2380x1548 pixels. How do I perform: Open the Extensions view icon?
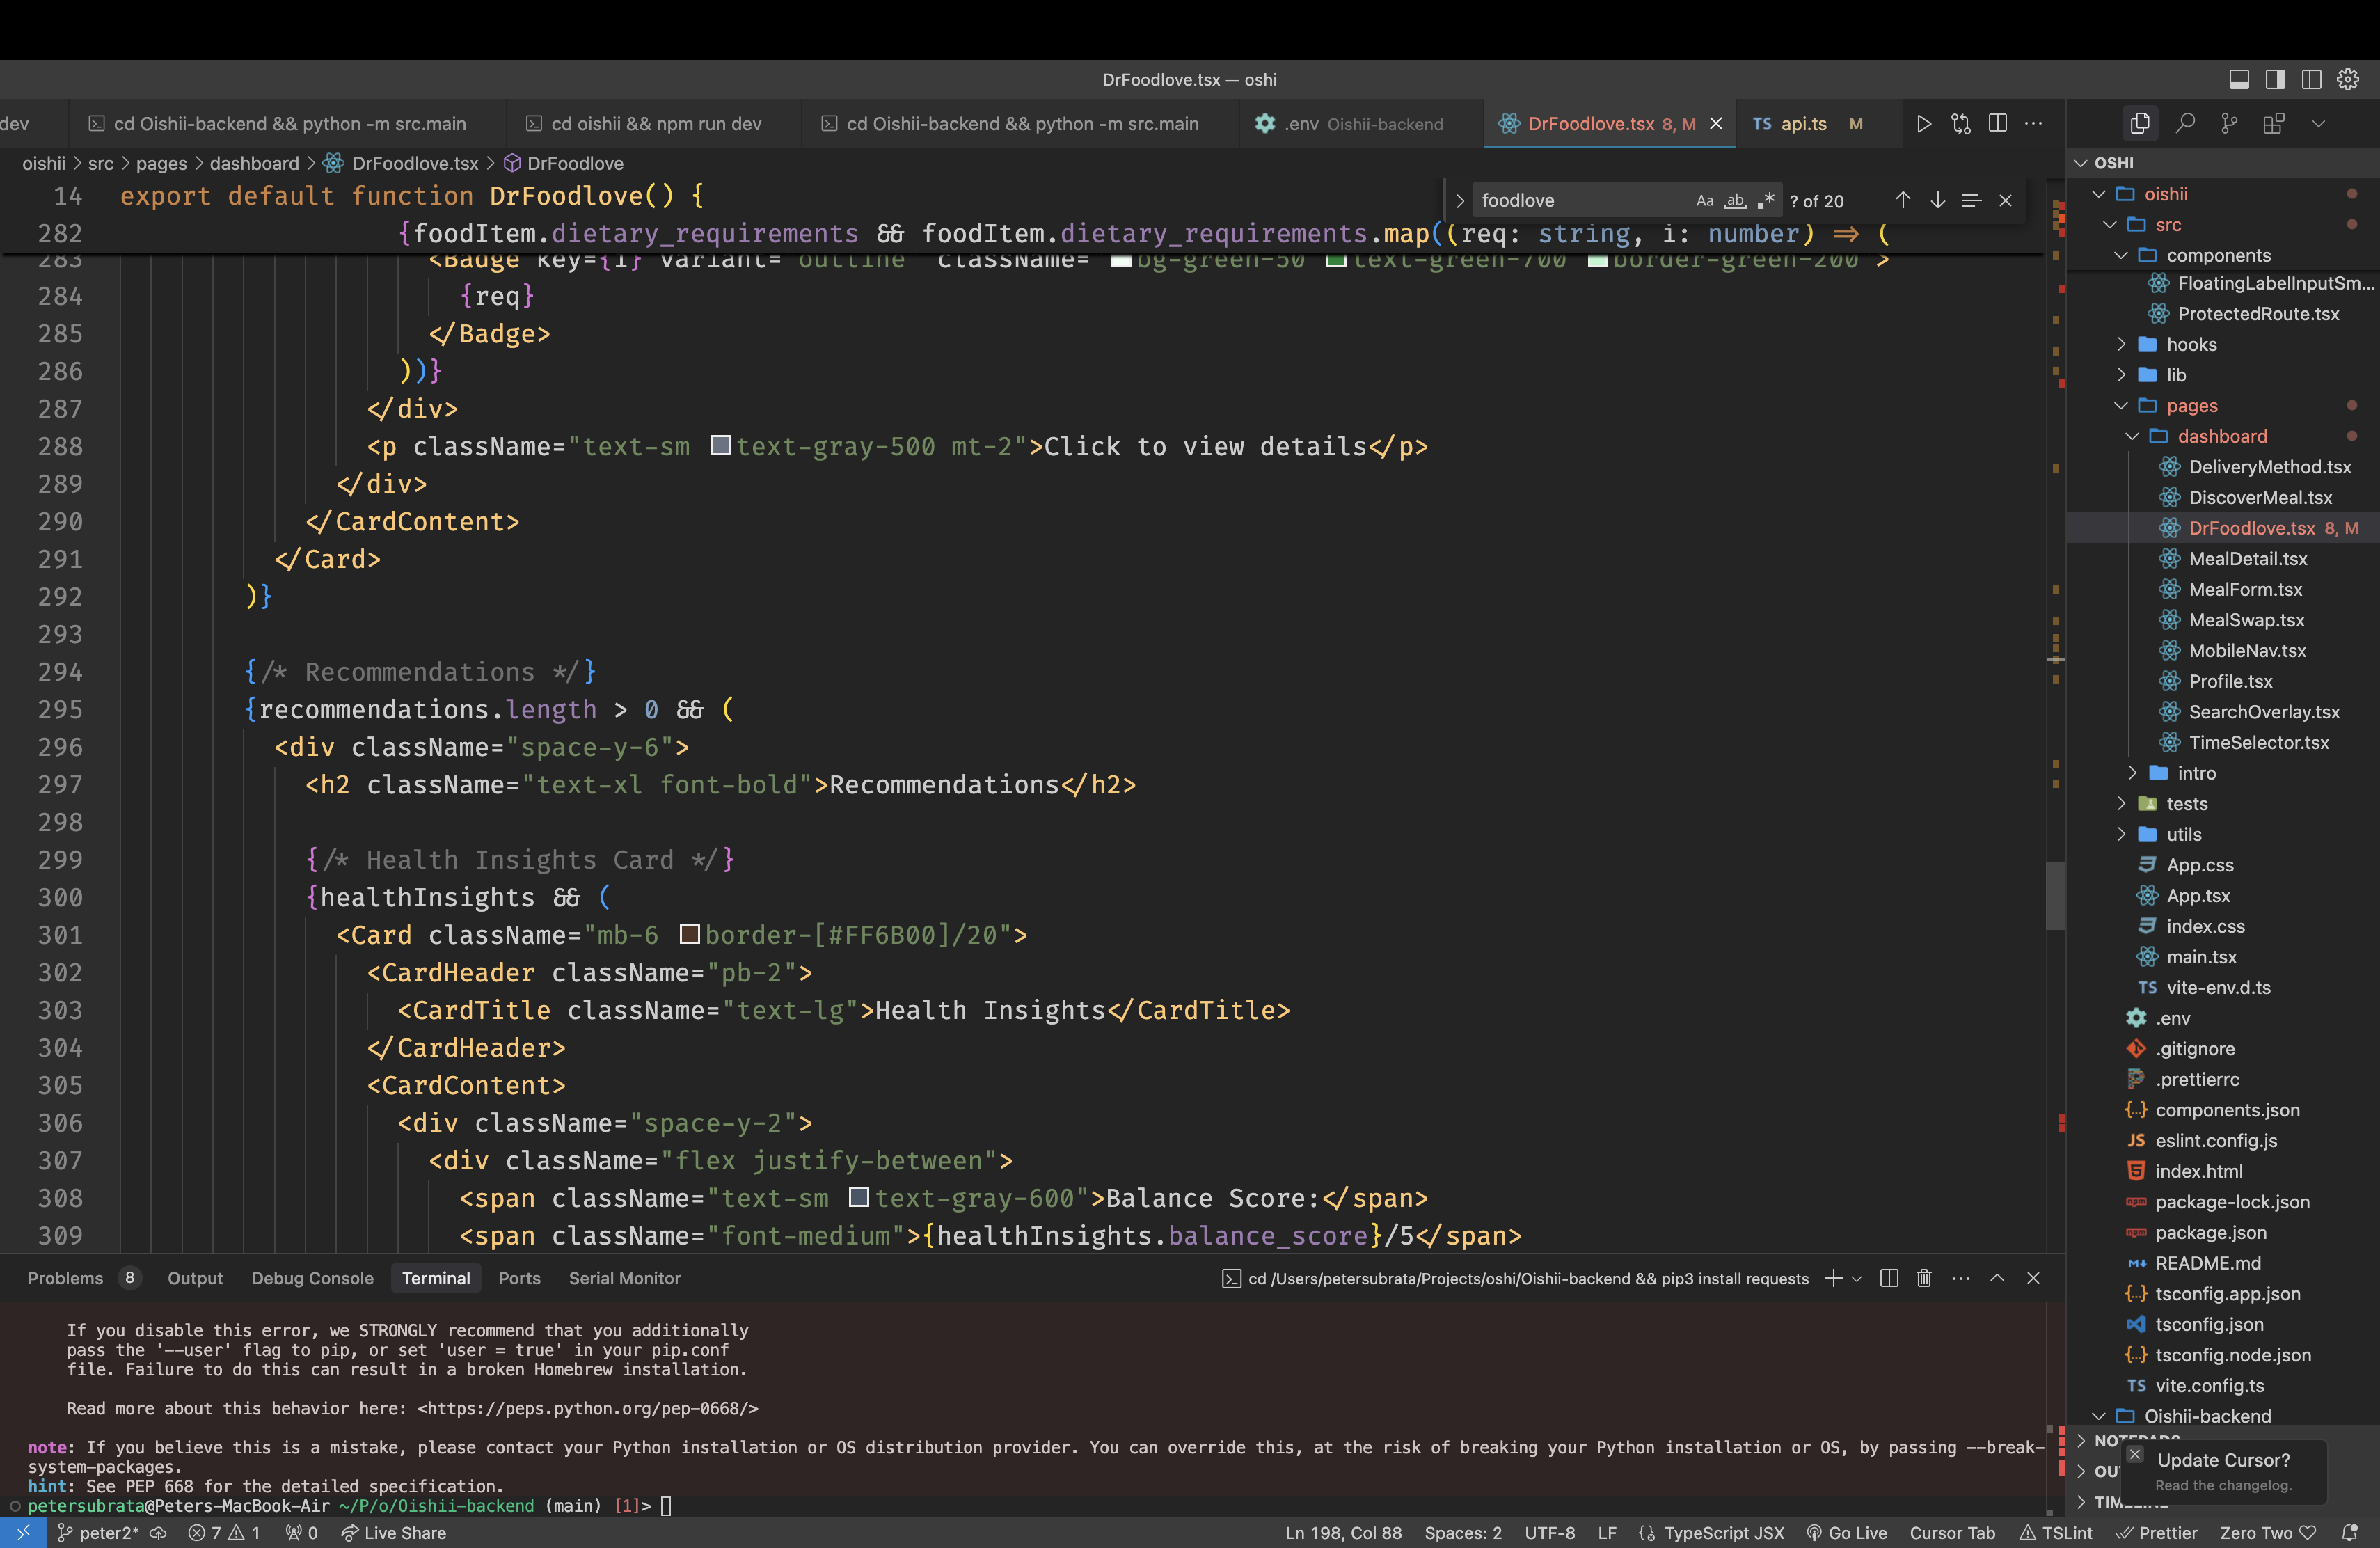(2273, 124)
